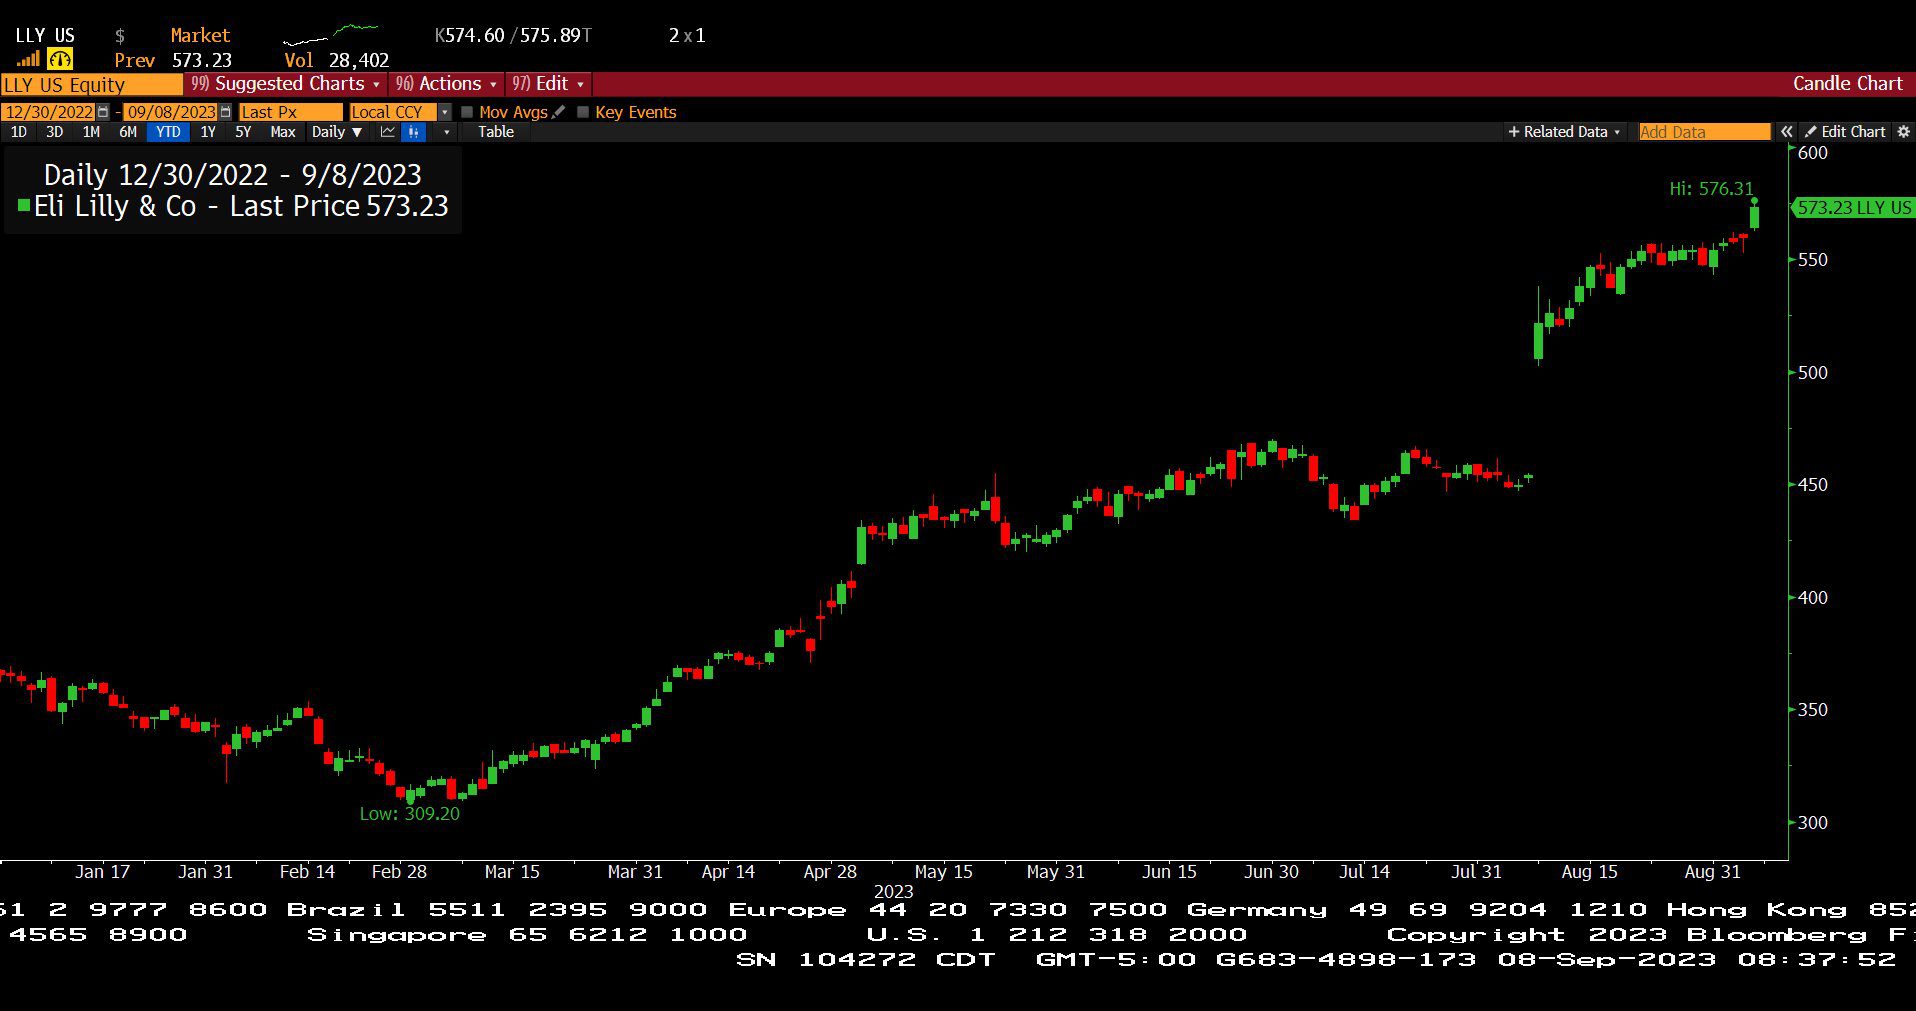Image resolution: width=1916 pixels, height=1011 pixels.
Task: Open calendar picker for start date 12/30/2022
Action: [x=103, y=112]
